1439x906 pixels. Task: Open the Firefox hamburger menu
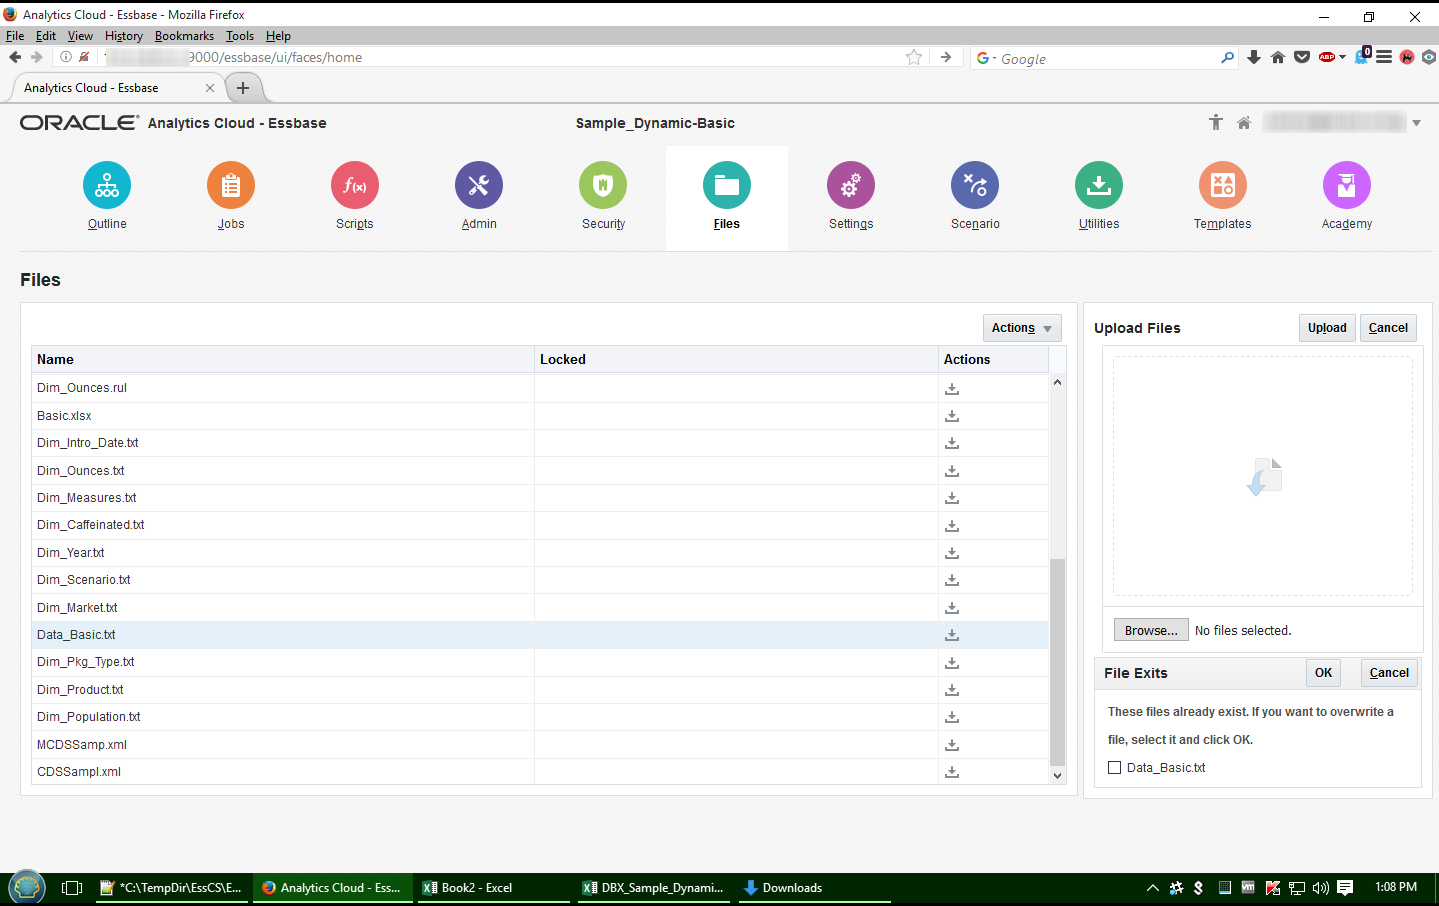1384,57
